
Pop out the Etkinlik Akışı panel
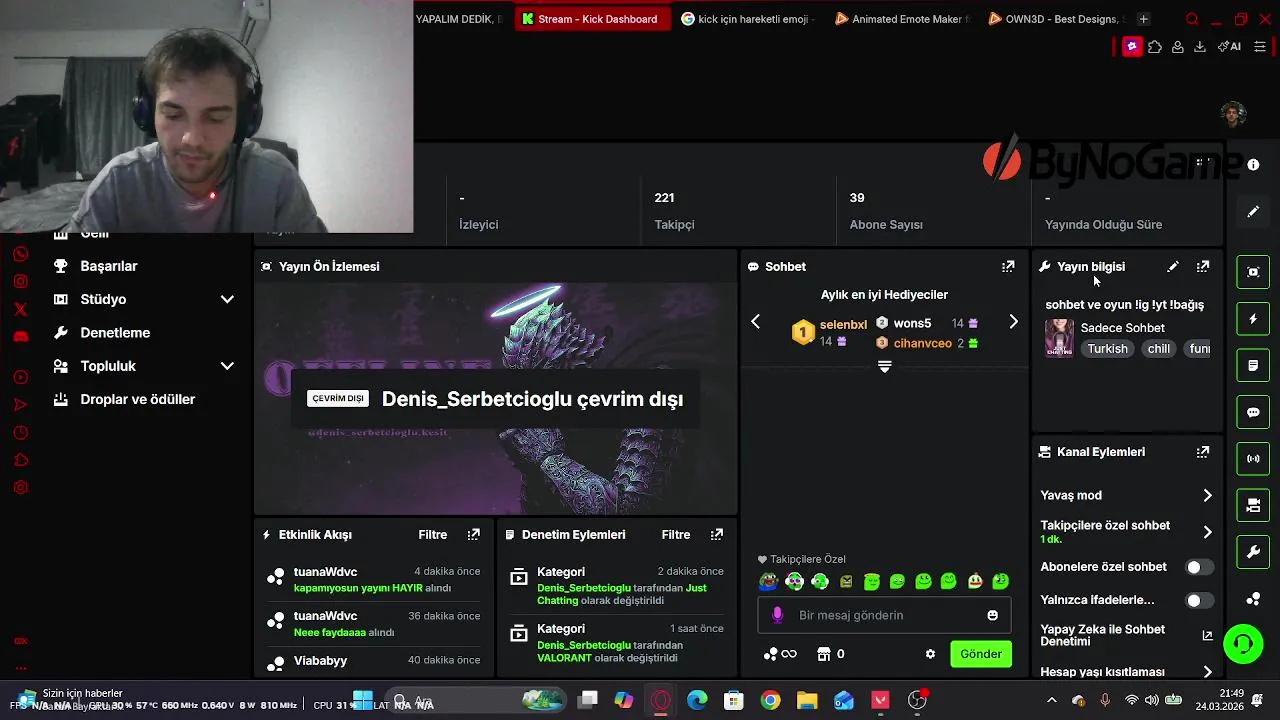click(x=474, y=535)
